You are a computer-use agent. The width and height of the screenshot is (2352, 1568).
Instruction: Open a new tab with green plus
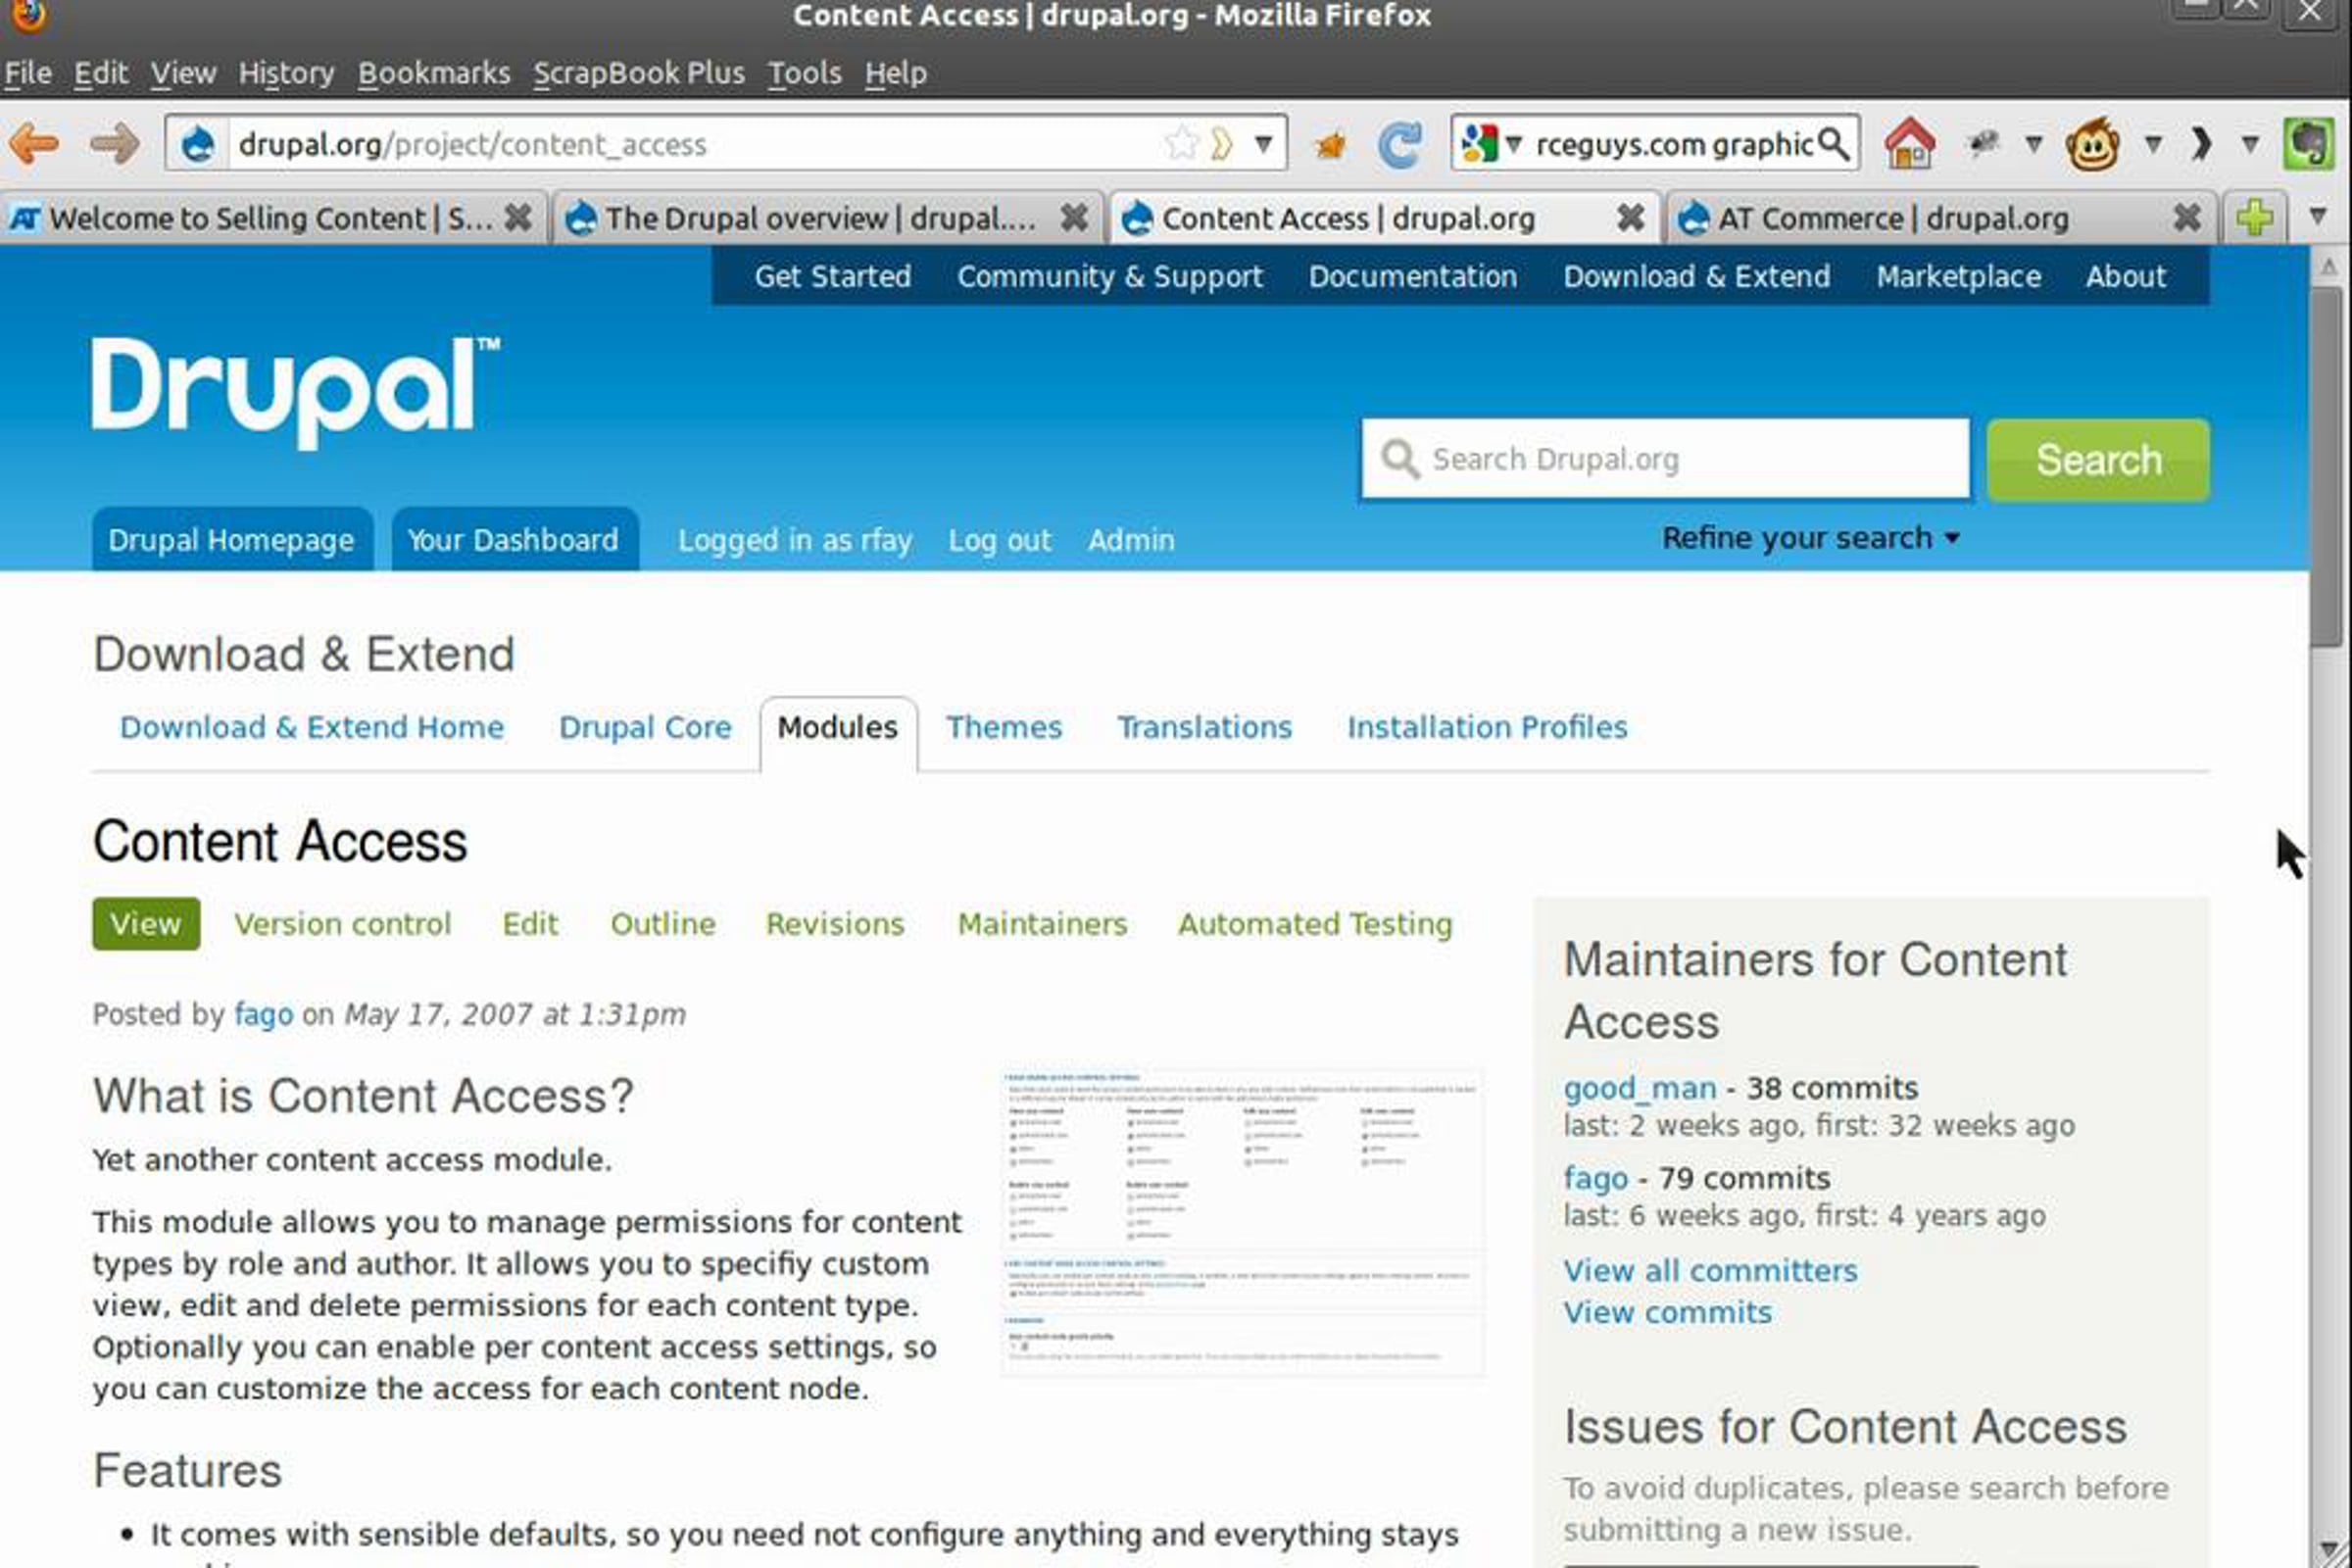click(2255, 217)
